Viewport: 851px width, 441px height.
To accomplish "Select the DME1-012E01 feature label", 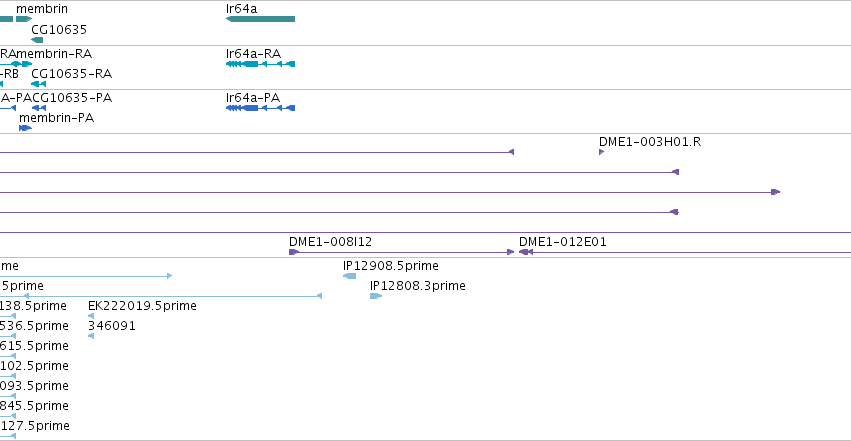I will pos(562,241).
